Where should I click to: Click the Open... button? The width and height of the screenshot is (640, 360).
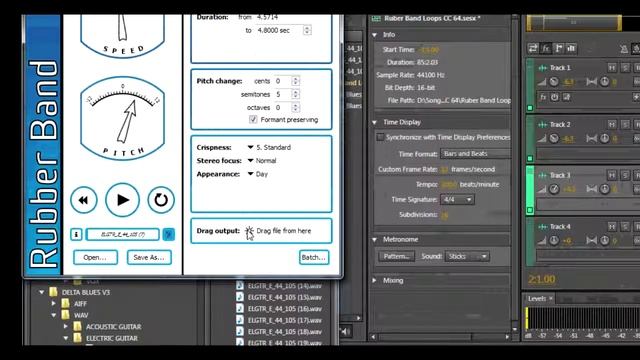(95, 258)
